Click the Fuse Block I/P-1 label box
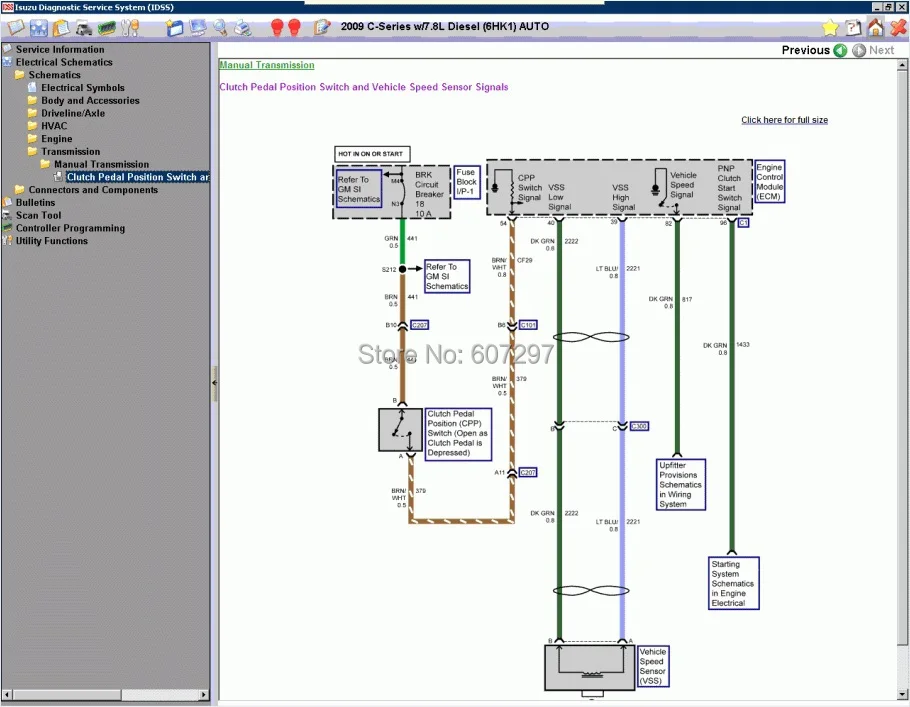The height and width of the screenshot is (707, 910). coord(466,182)
